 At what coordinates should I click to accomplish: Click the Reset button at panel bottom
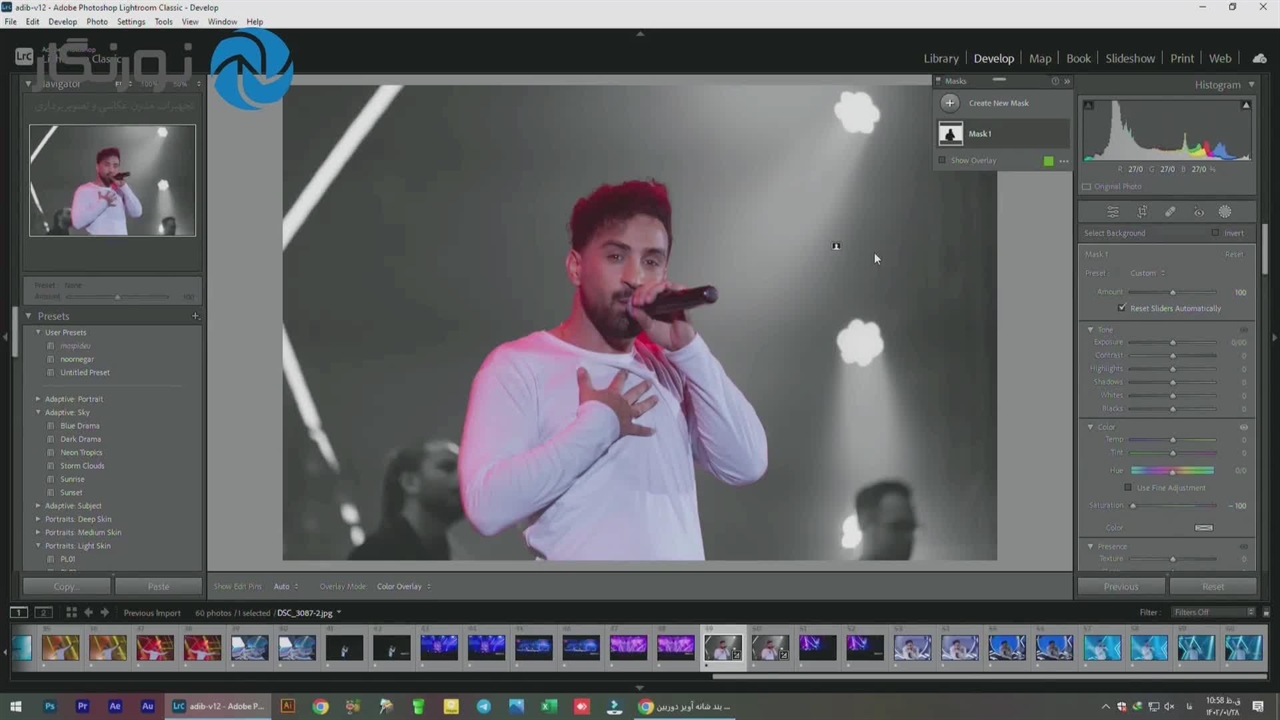pos(1213,587)
